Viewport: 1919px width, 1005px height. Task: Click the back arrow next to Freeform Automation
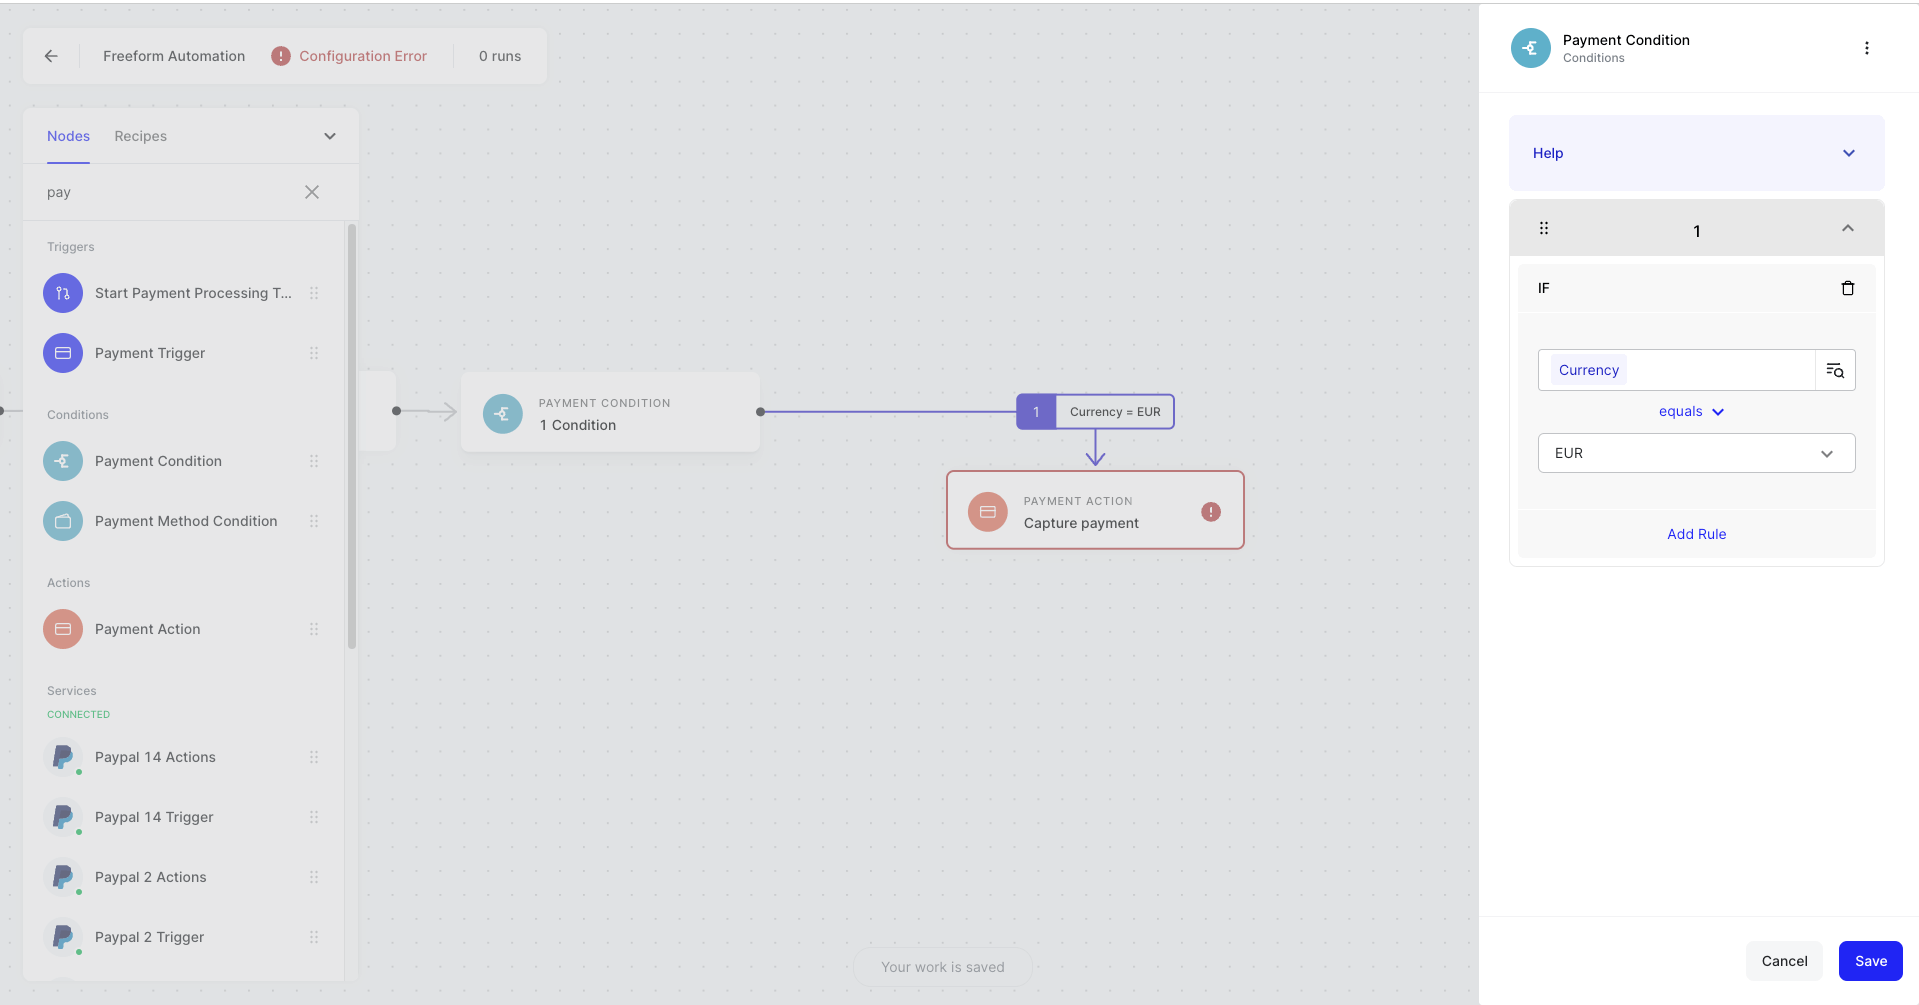(x=51, y=56)
